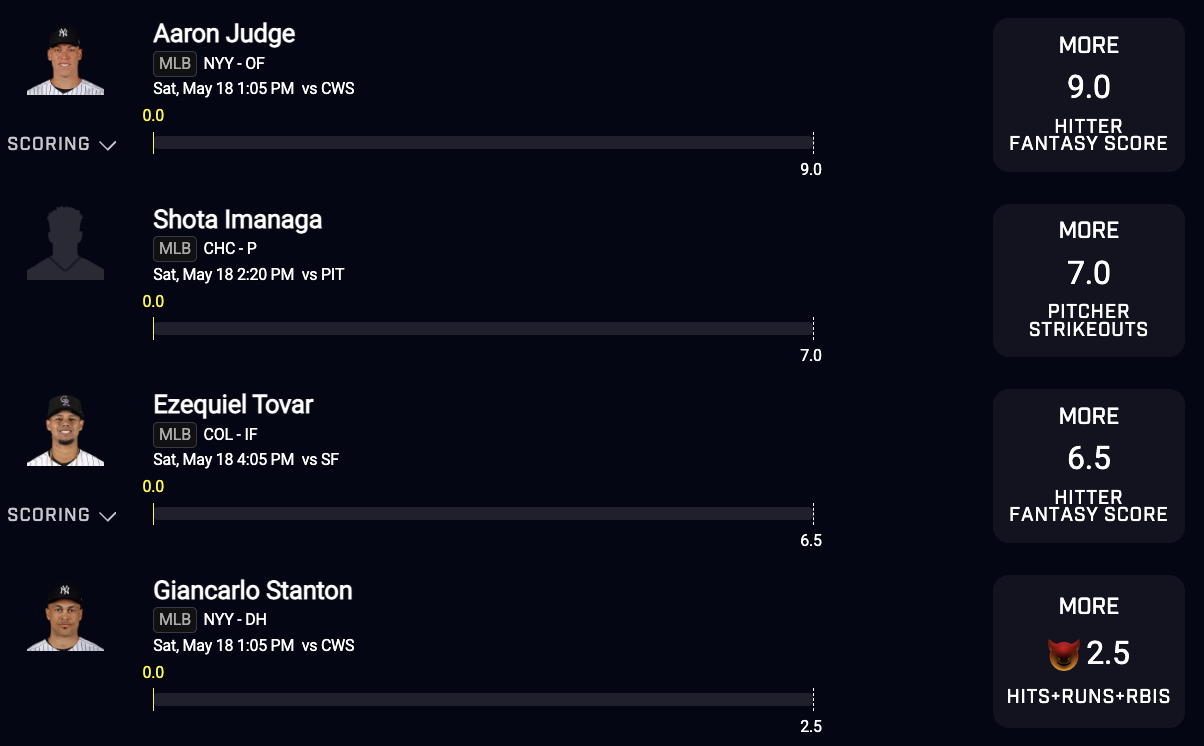Open the Ezequiel Tovar player name
The width and height of the screenshot is (1204, 746).
pos(233,404)
